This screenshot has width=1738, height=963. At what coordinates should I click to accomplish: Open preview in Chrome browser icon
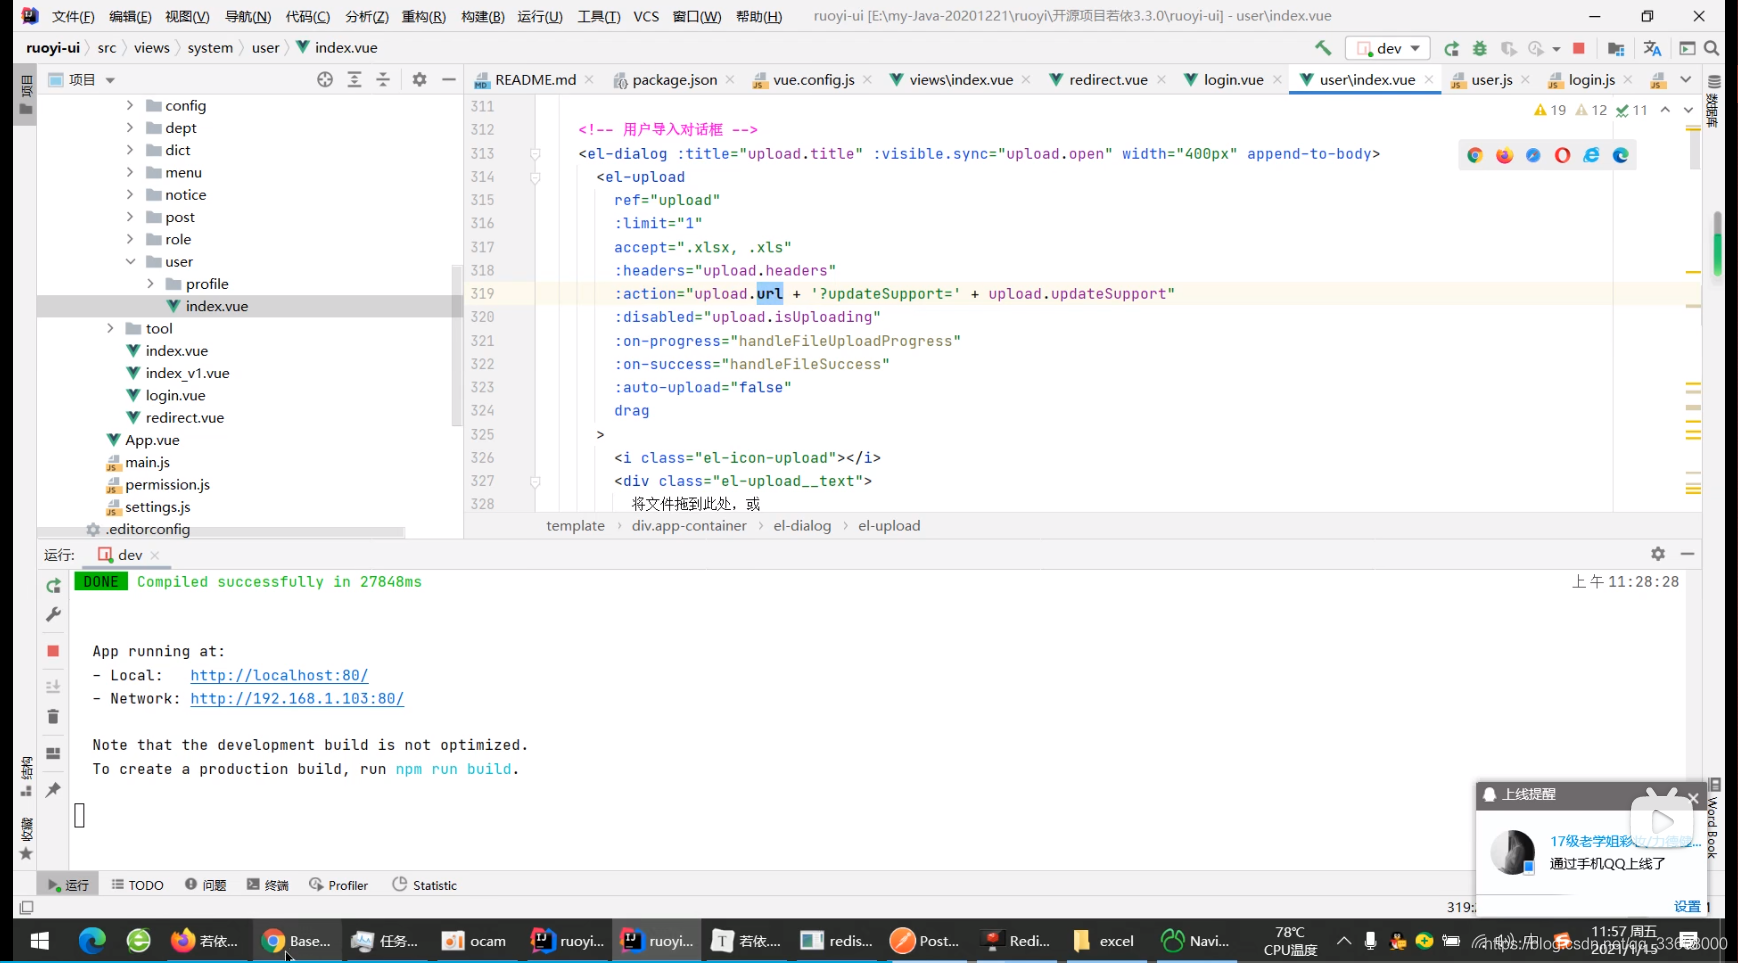click(1475, 155)
